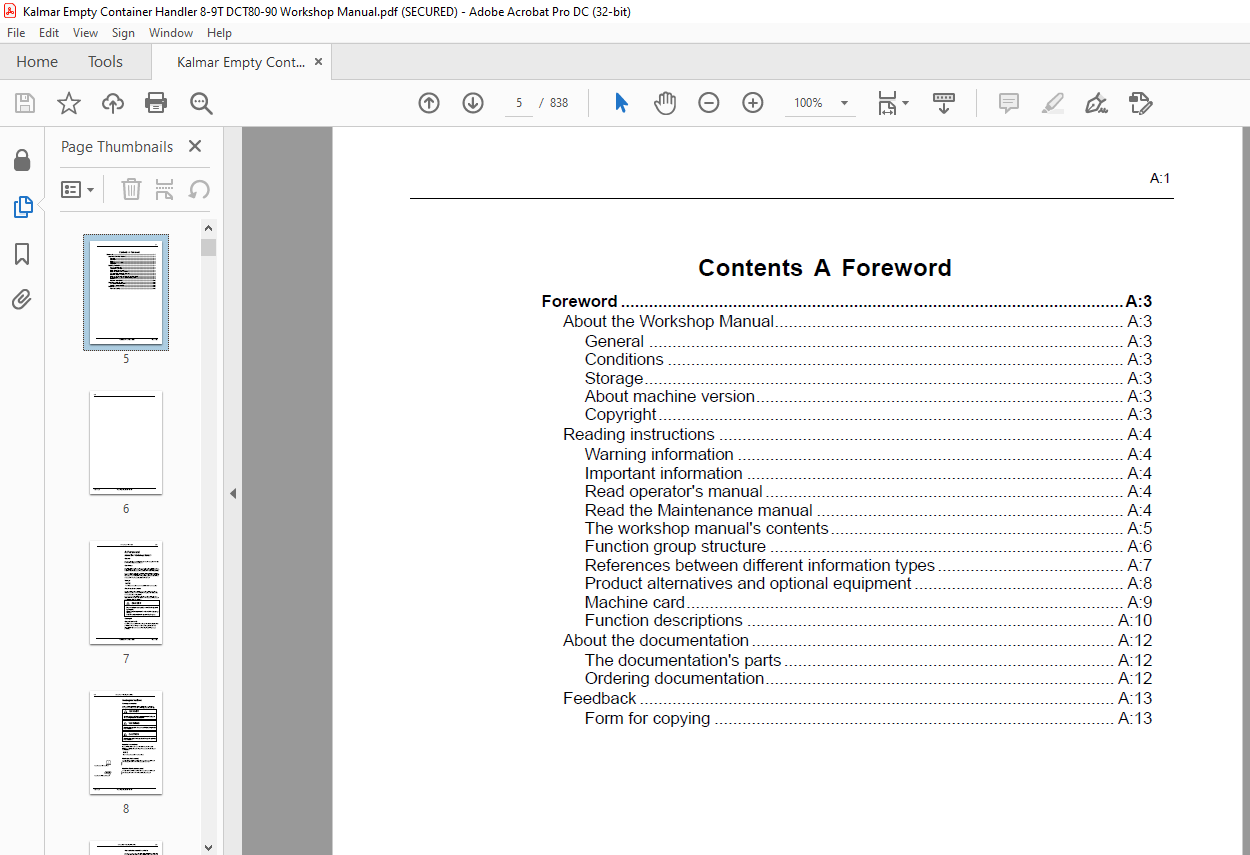
Task: Collapse the navigation pane with the arrow
Action: click(x=233, y=493)
